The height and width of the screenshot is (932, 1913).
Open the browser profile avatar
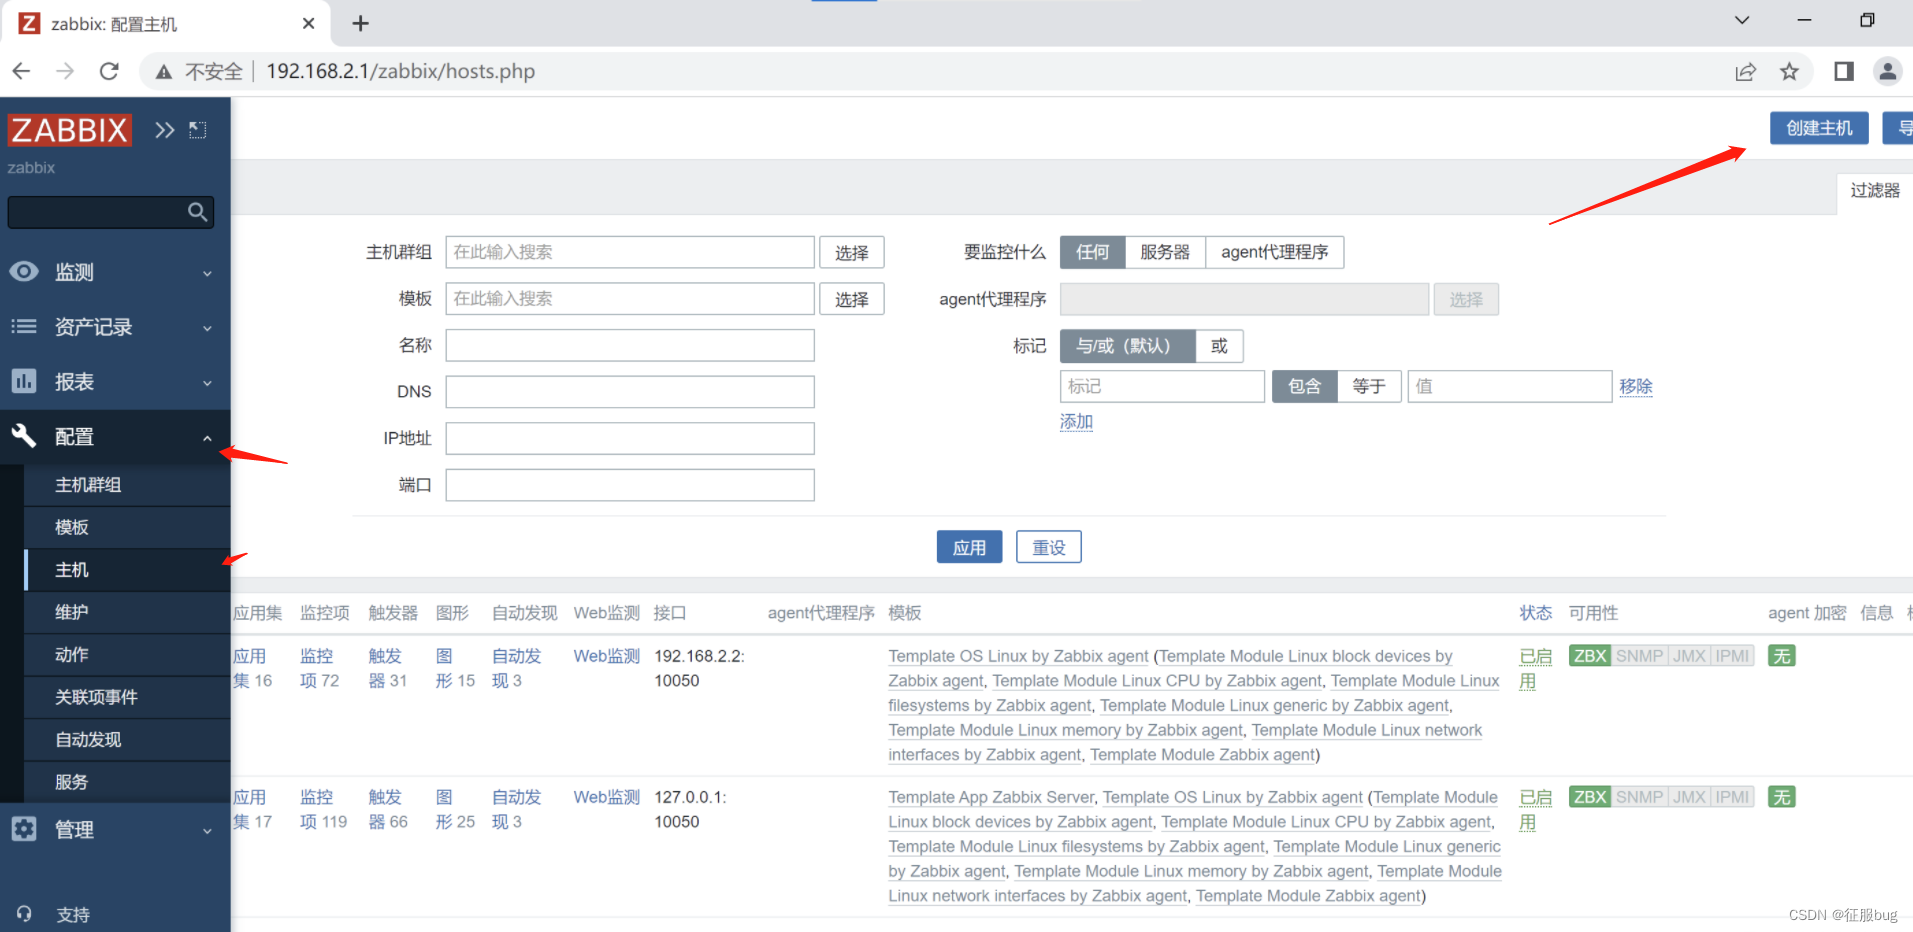1888,71
